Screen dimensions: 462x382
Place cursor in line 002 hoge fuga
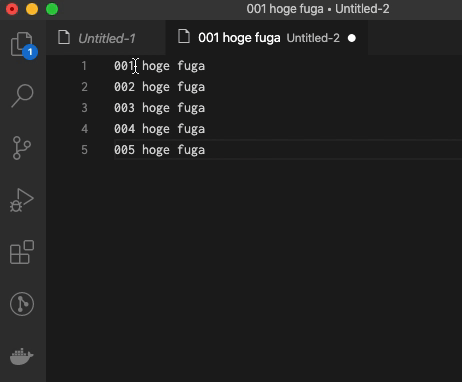tap(159, 87)
